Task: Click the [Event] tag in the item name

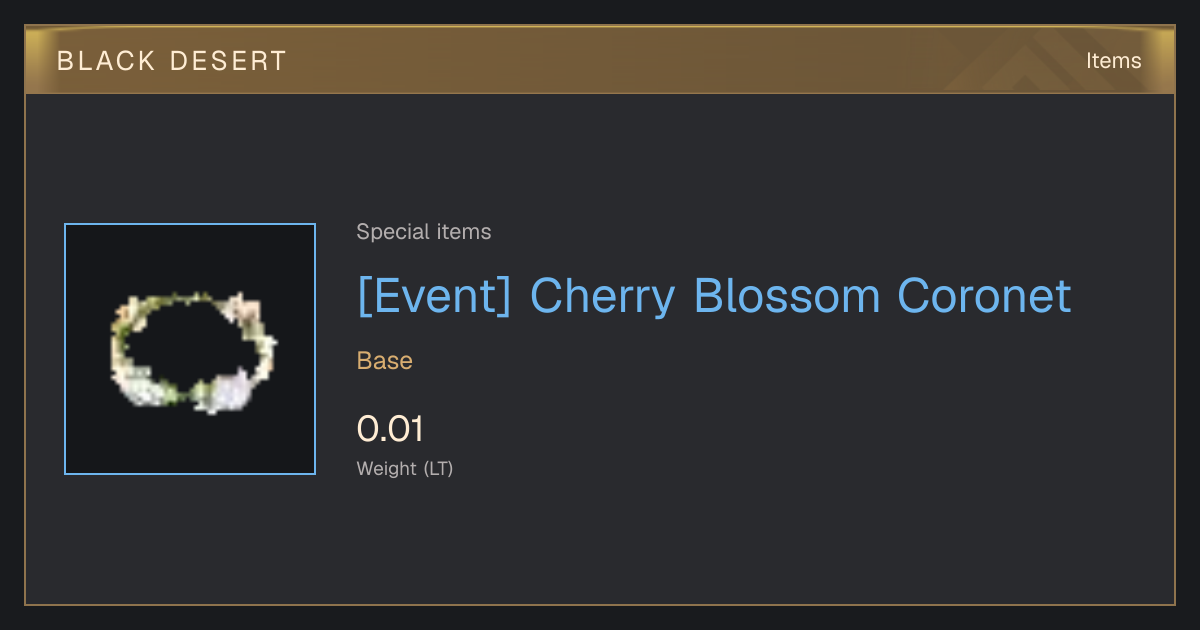Action: click(x=435, y=296)
